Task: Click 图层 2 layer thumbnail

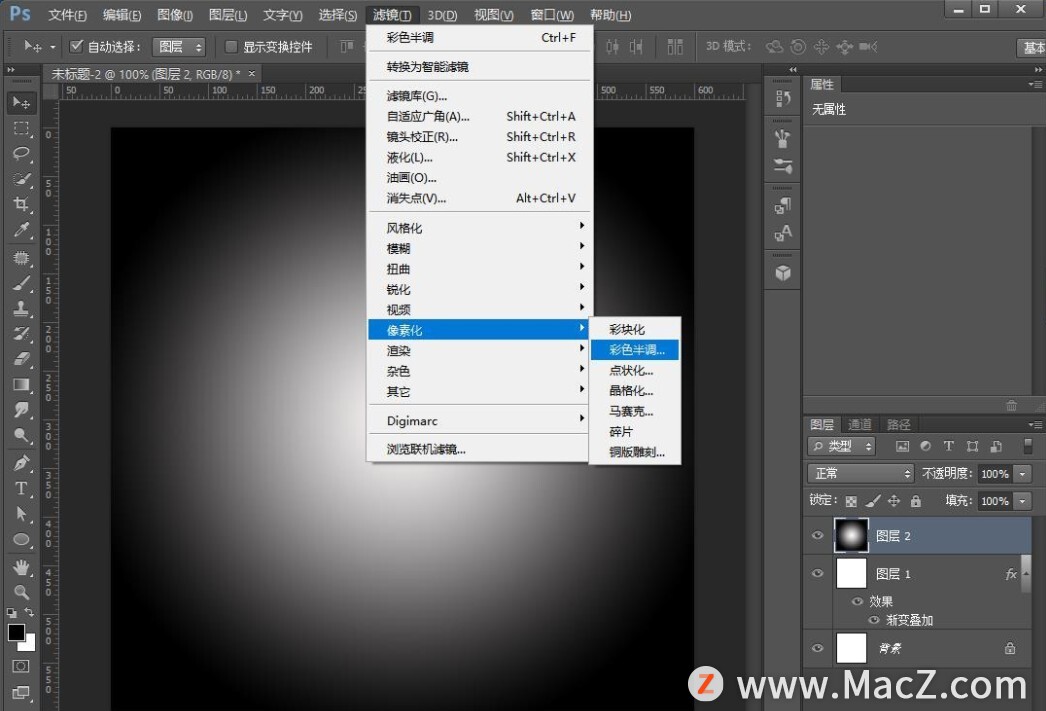Action: pyautogui.click(x=851, y=536)
